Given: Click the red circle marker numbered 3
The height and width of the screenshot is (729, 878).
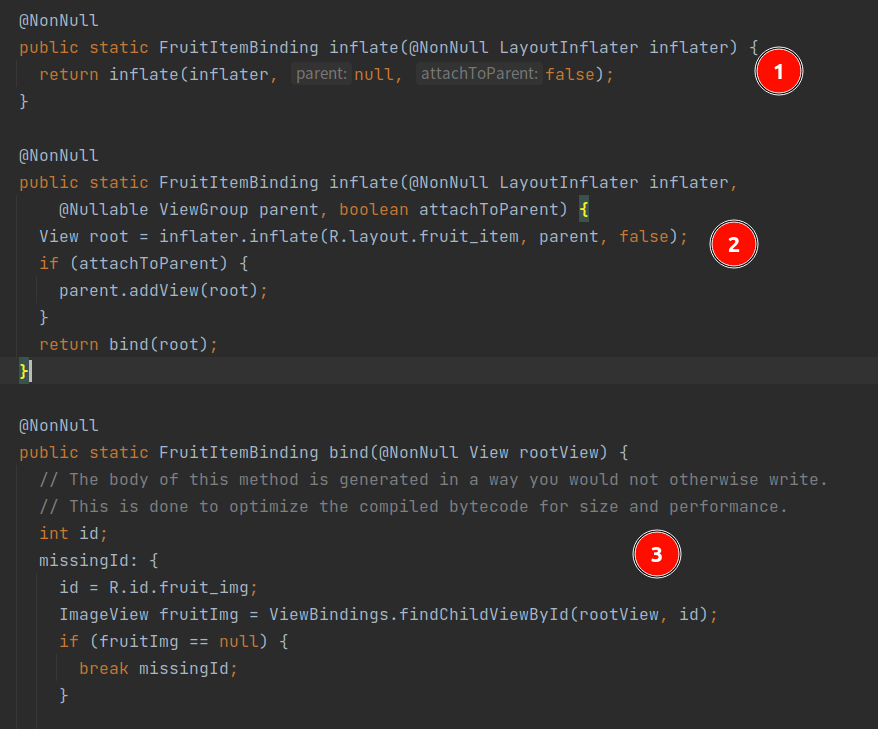Looking at the screenshot, I should coord(656,554).
